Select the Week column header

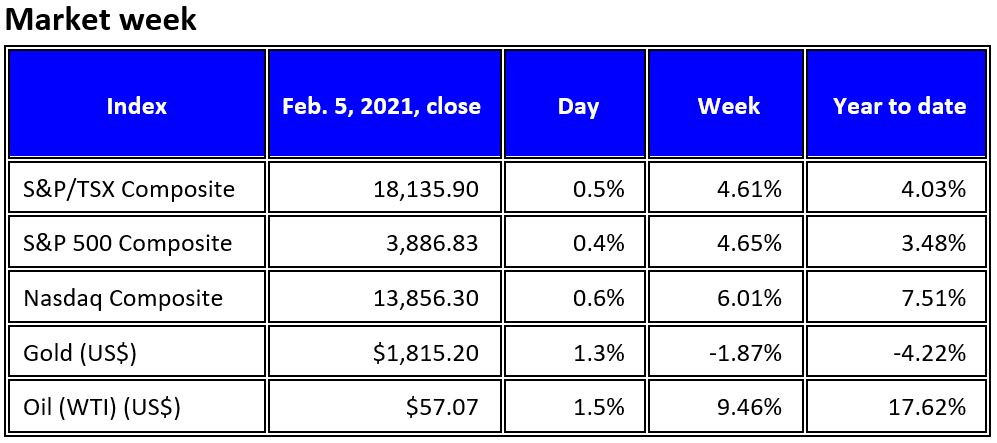coord(728,106)
